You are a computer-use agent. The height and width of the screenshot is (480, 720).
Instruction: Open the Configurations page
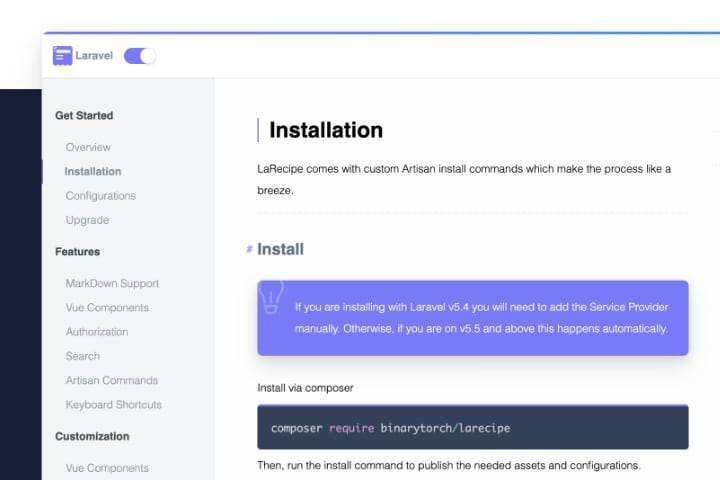[101, 196]
